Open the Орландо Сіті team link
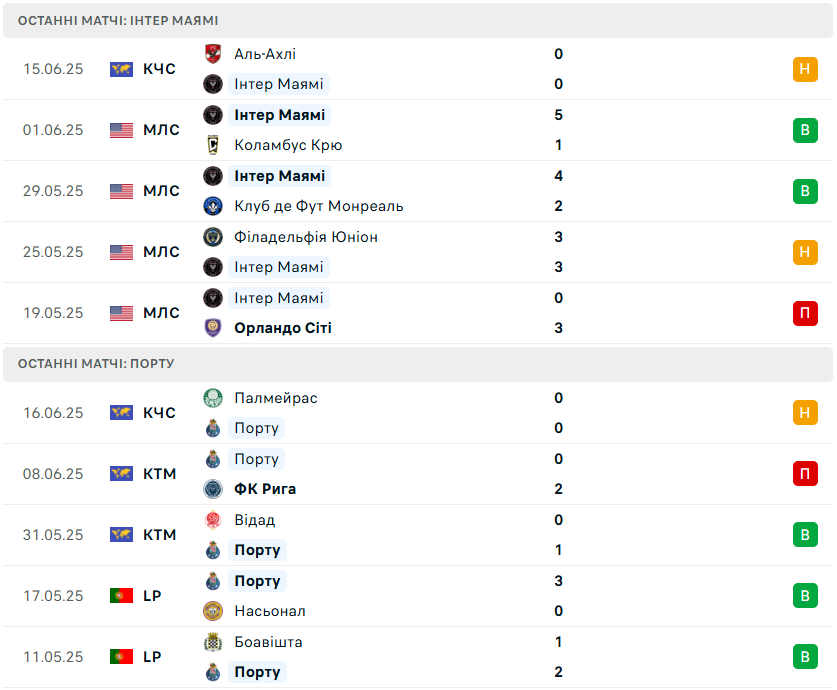The width and height of the screenshot is (837, 690). (283, 328)
